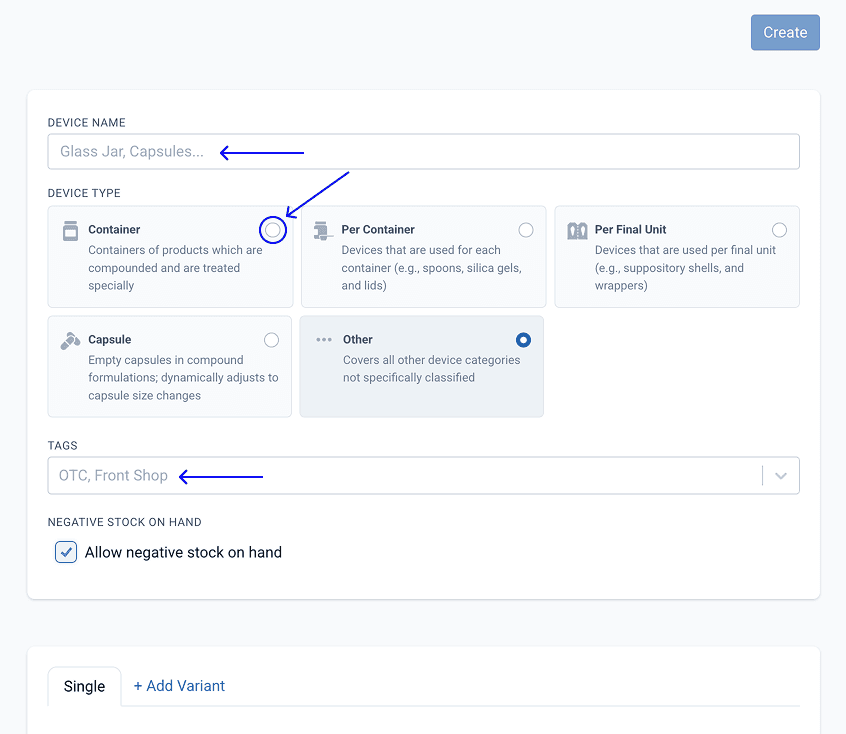Pick the Capsule device type radio
Screen dimensions: 846x734
coord(271,340)
